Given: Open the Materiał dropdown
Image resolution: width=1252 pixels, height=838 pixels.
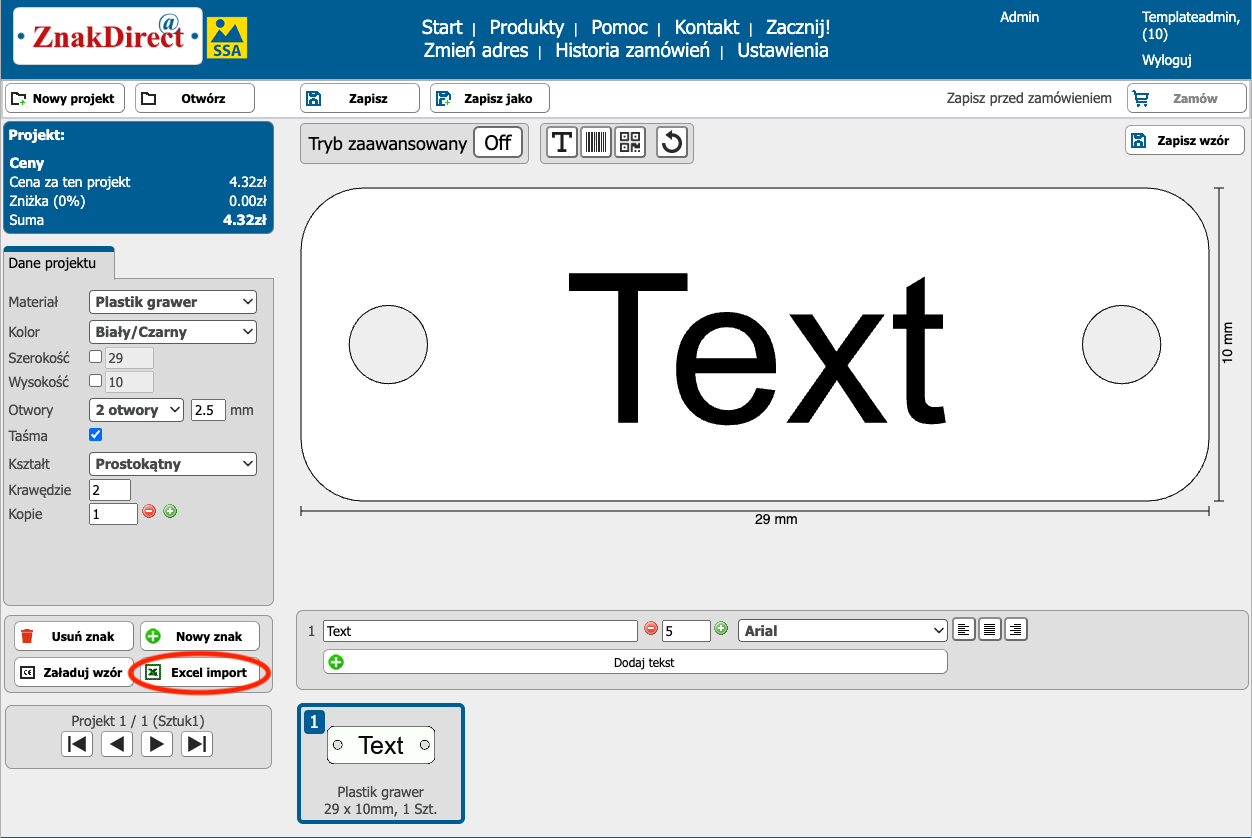Looking at the screenshot, I should pyautogui.click(x=173, y=302).
